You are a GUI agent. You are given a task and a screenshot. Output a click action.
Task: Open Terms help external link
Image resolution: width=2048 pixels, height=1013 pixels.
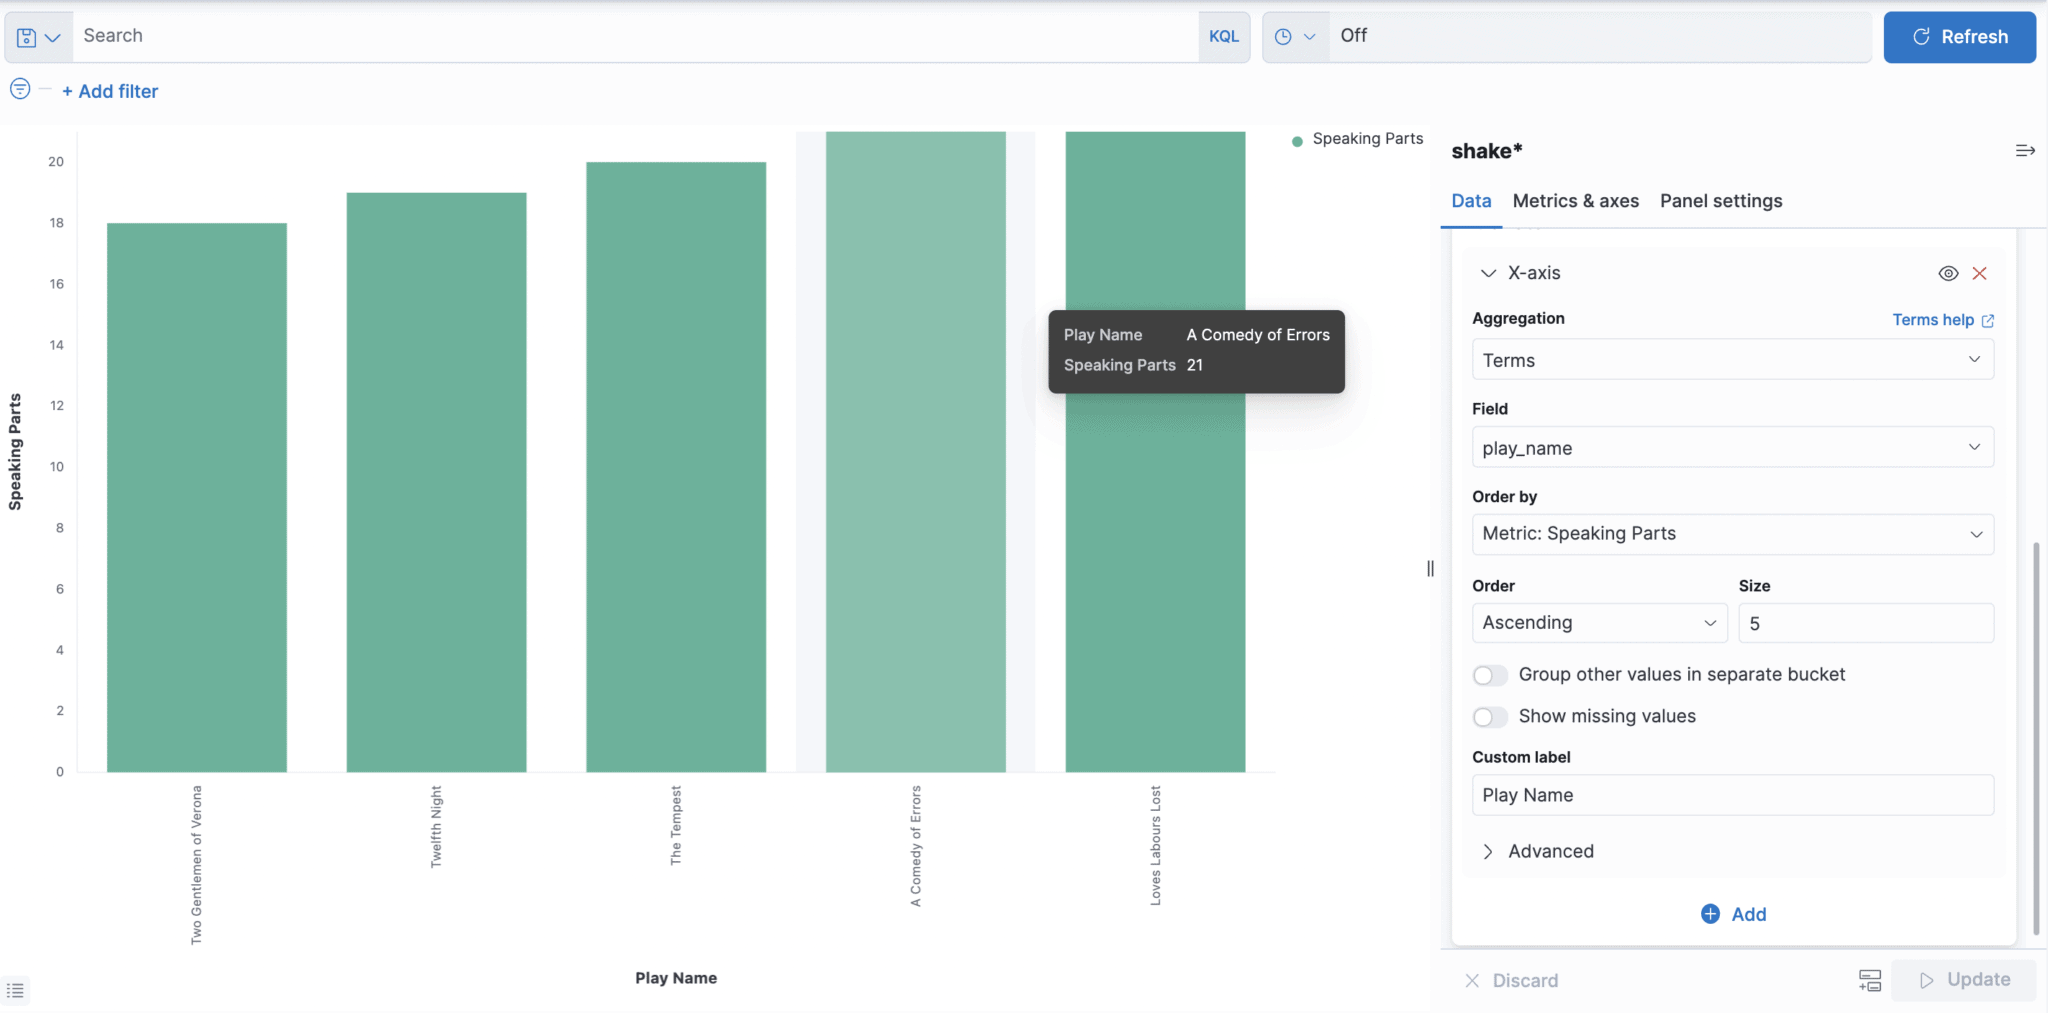pos(1941,319)
